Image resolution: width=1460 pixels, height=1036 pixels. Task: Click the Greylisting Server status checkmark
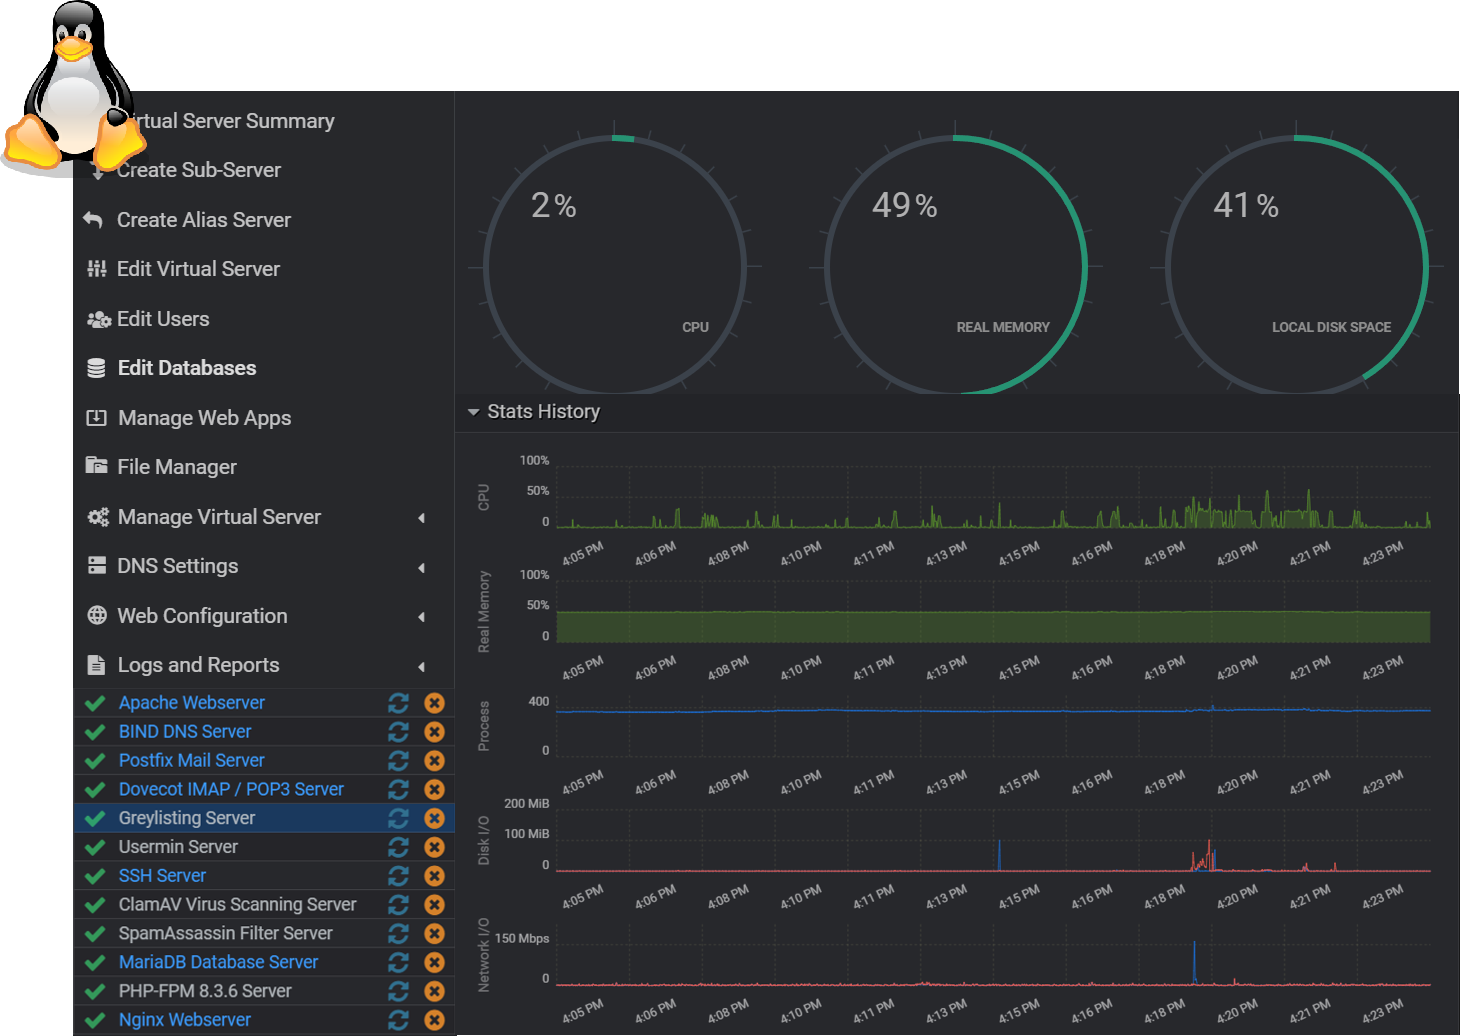(x=95, y=818)
